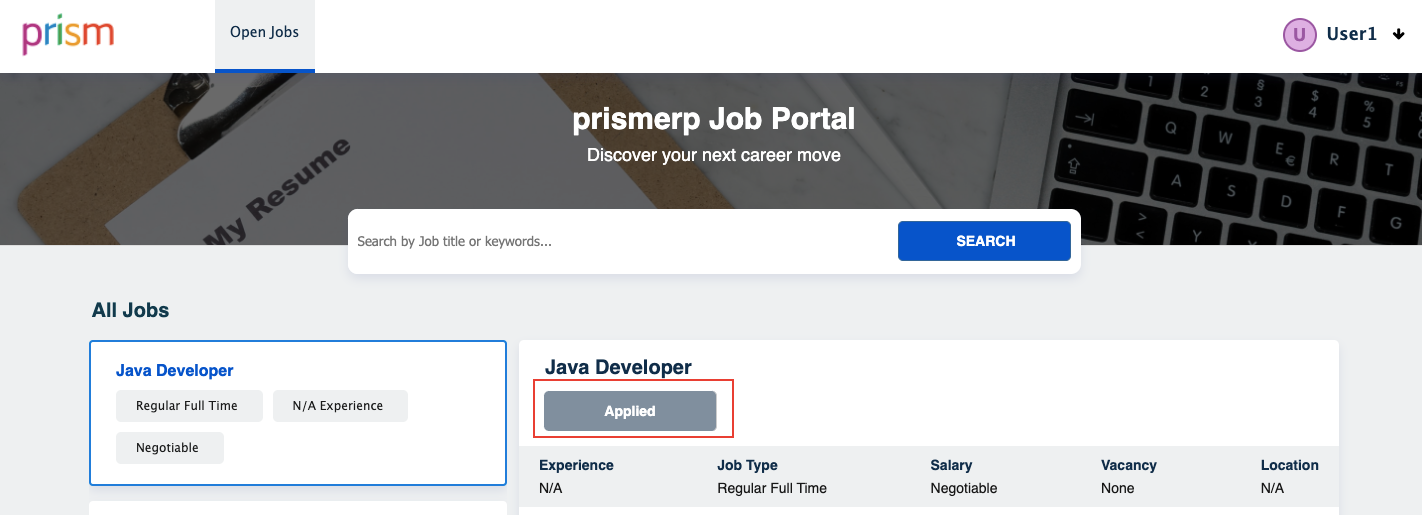
Task: Click the All Jobs heading
Action: (x=130, y=310)
